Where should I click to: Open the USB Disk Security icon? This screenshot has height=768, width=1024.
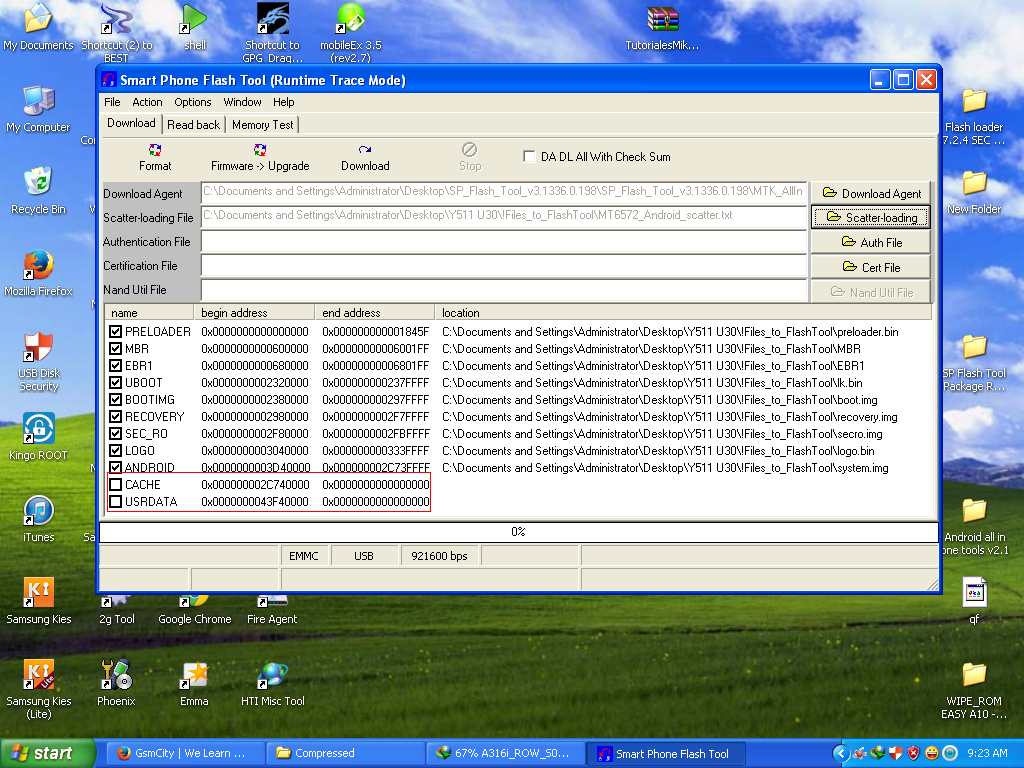pyautogui.click(x=39, y=349)
